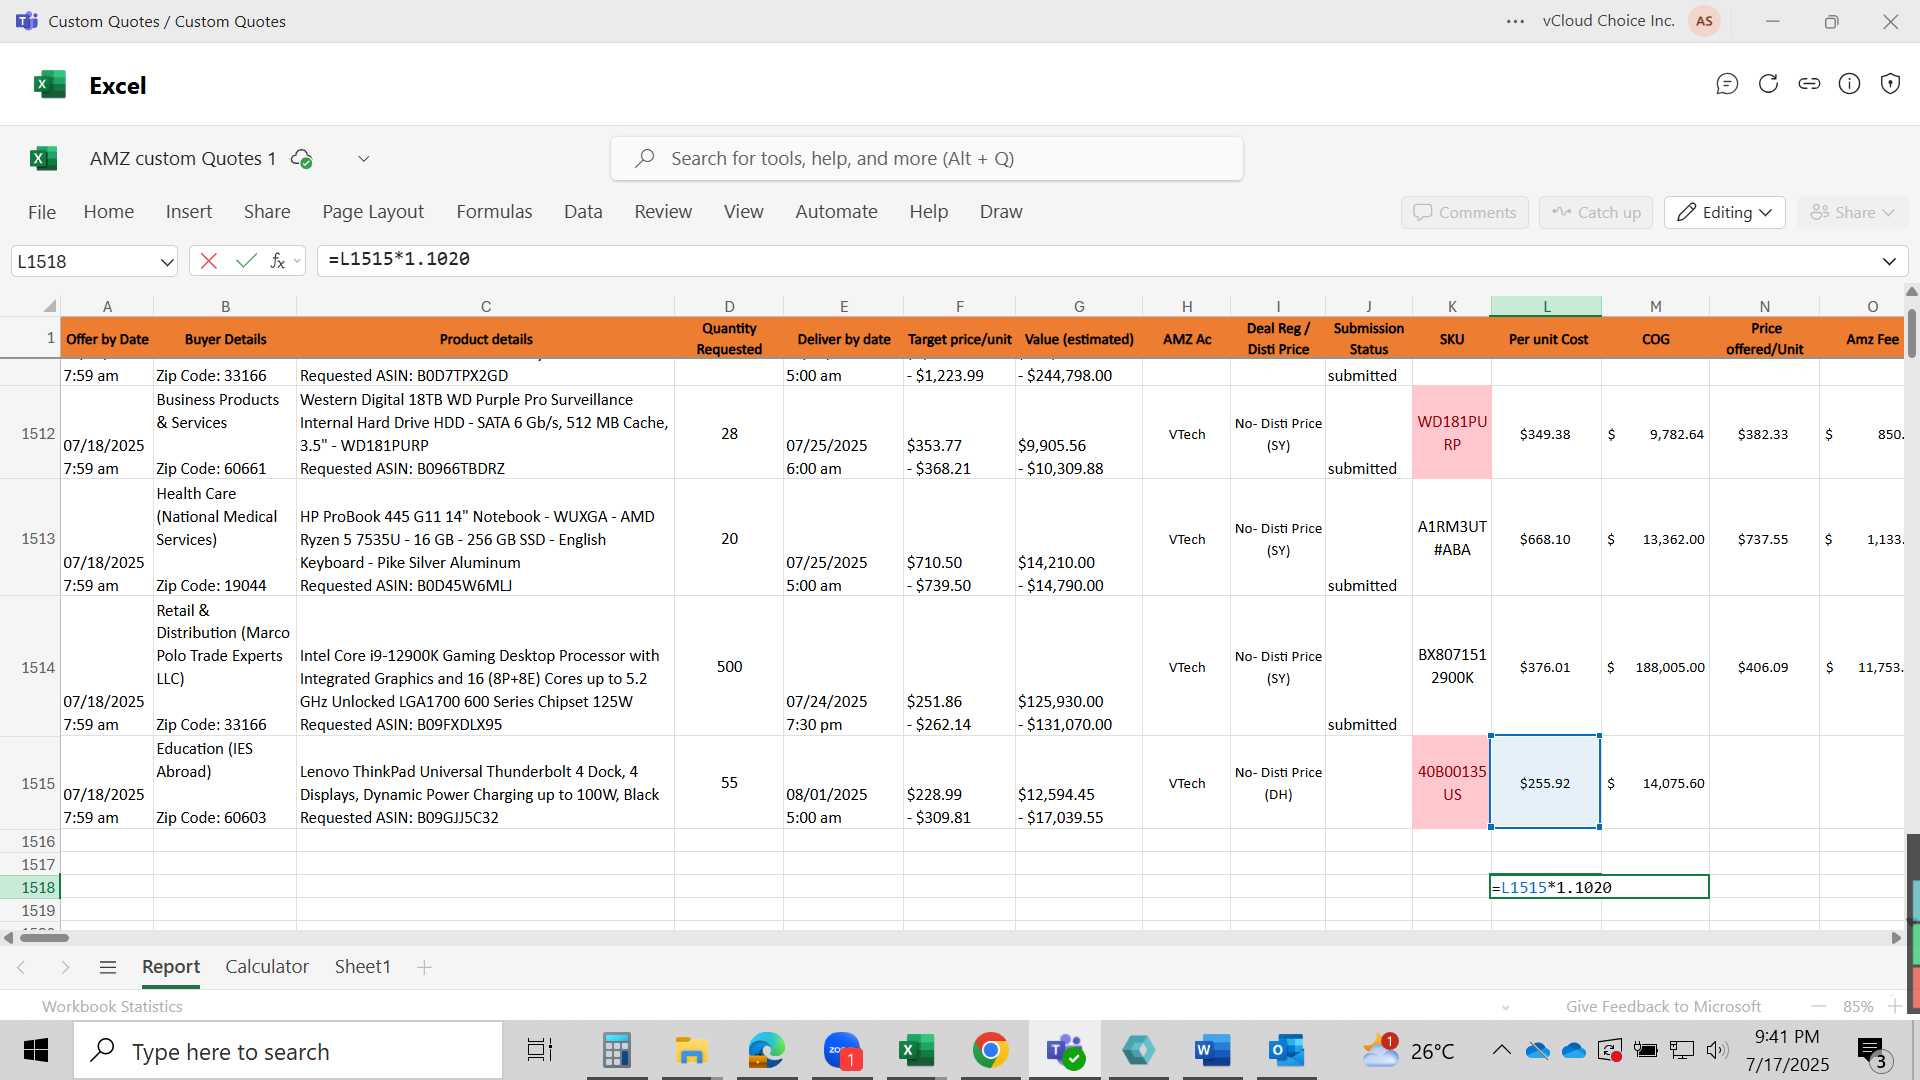Expand the fx function dropdown arrow
The width and height of the screenshot is (1920, 1080).
[x=297, y=261]
